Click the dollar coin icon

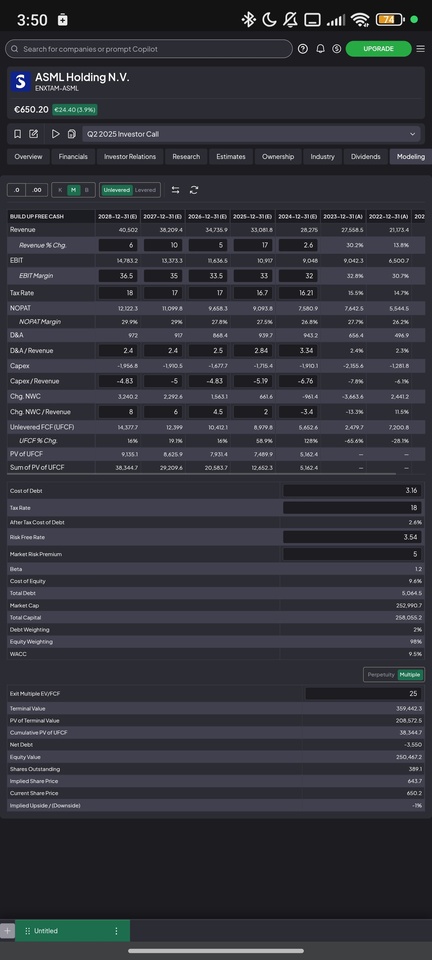pos(337,49)
